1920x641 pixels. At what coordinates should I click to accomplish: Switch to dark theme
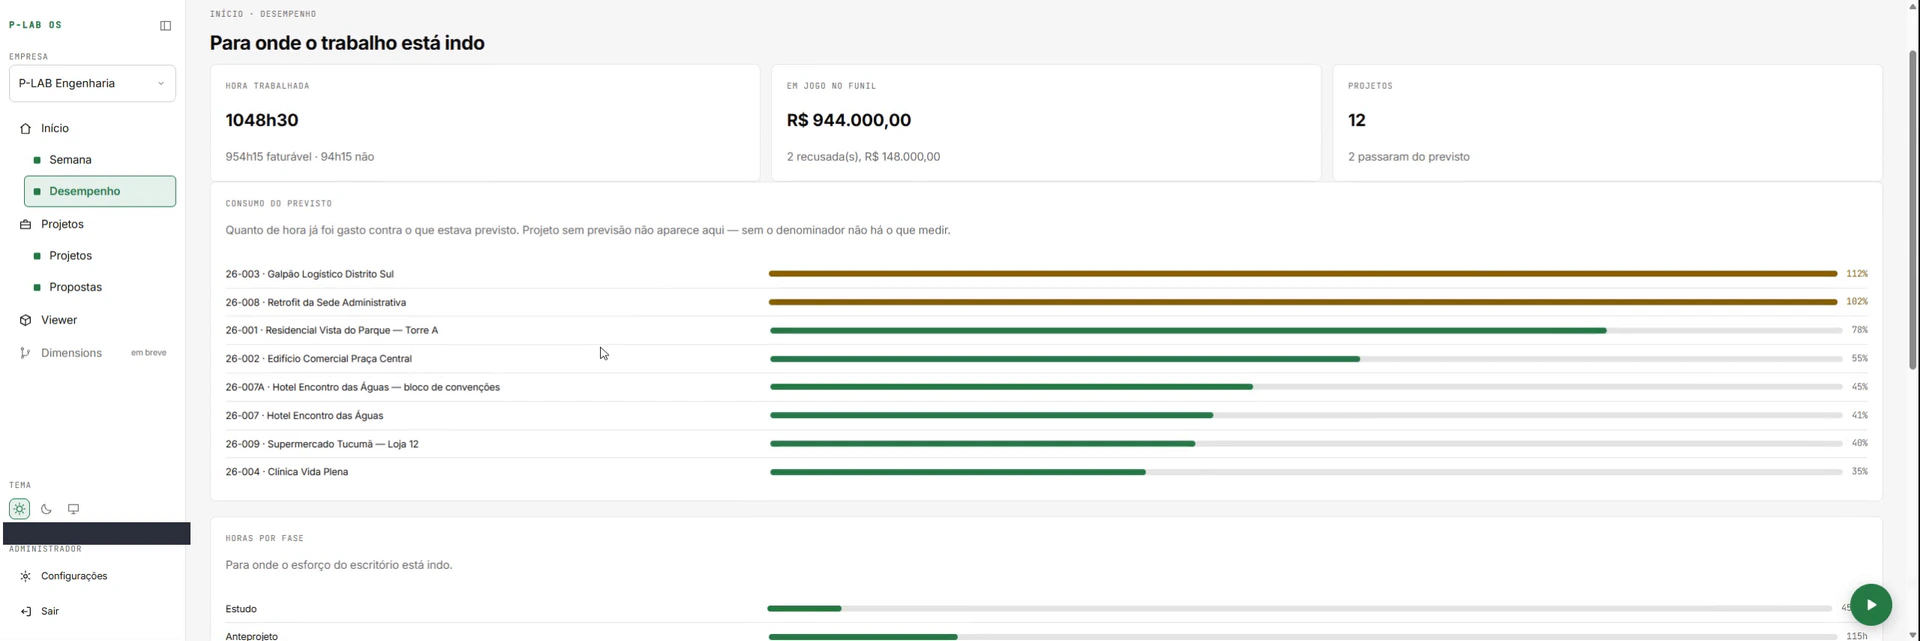coord(46,509)
